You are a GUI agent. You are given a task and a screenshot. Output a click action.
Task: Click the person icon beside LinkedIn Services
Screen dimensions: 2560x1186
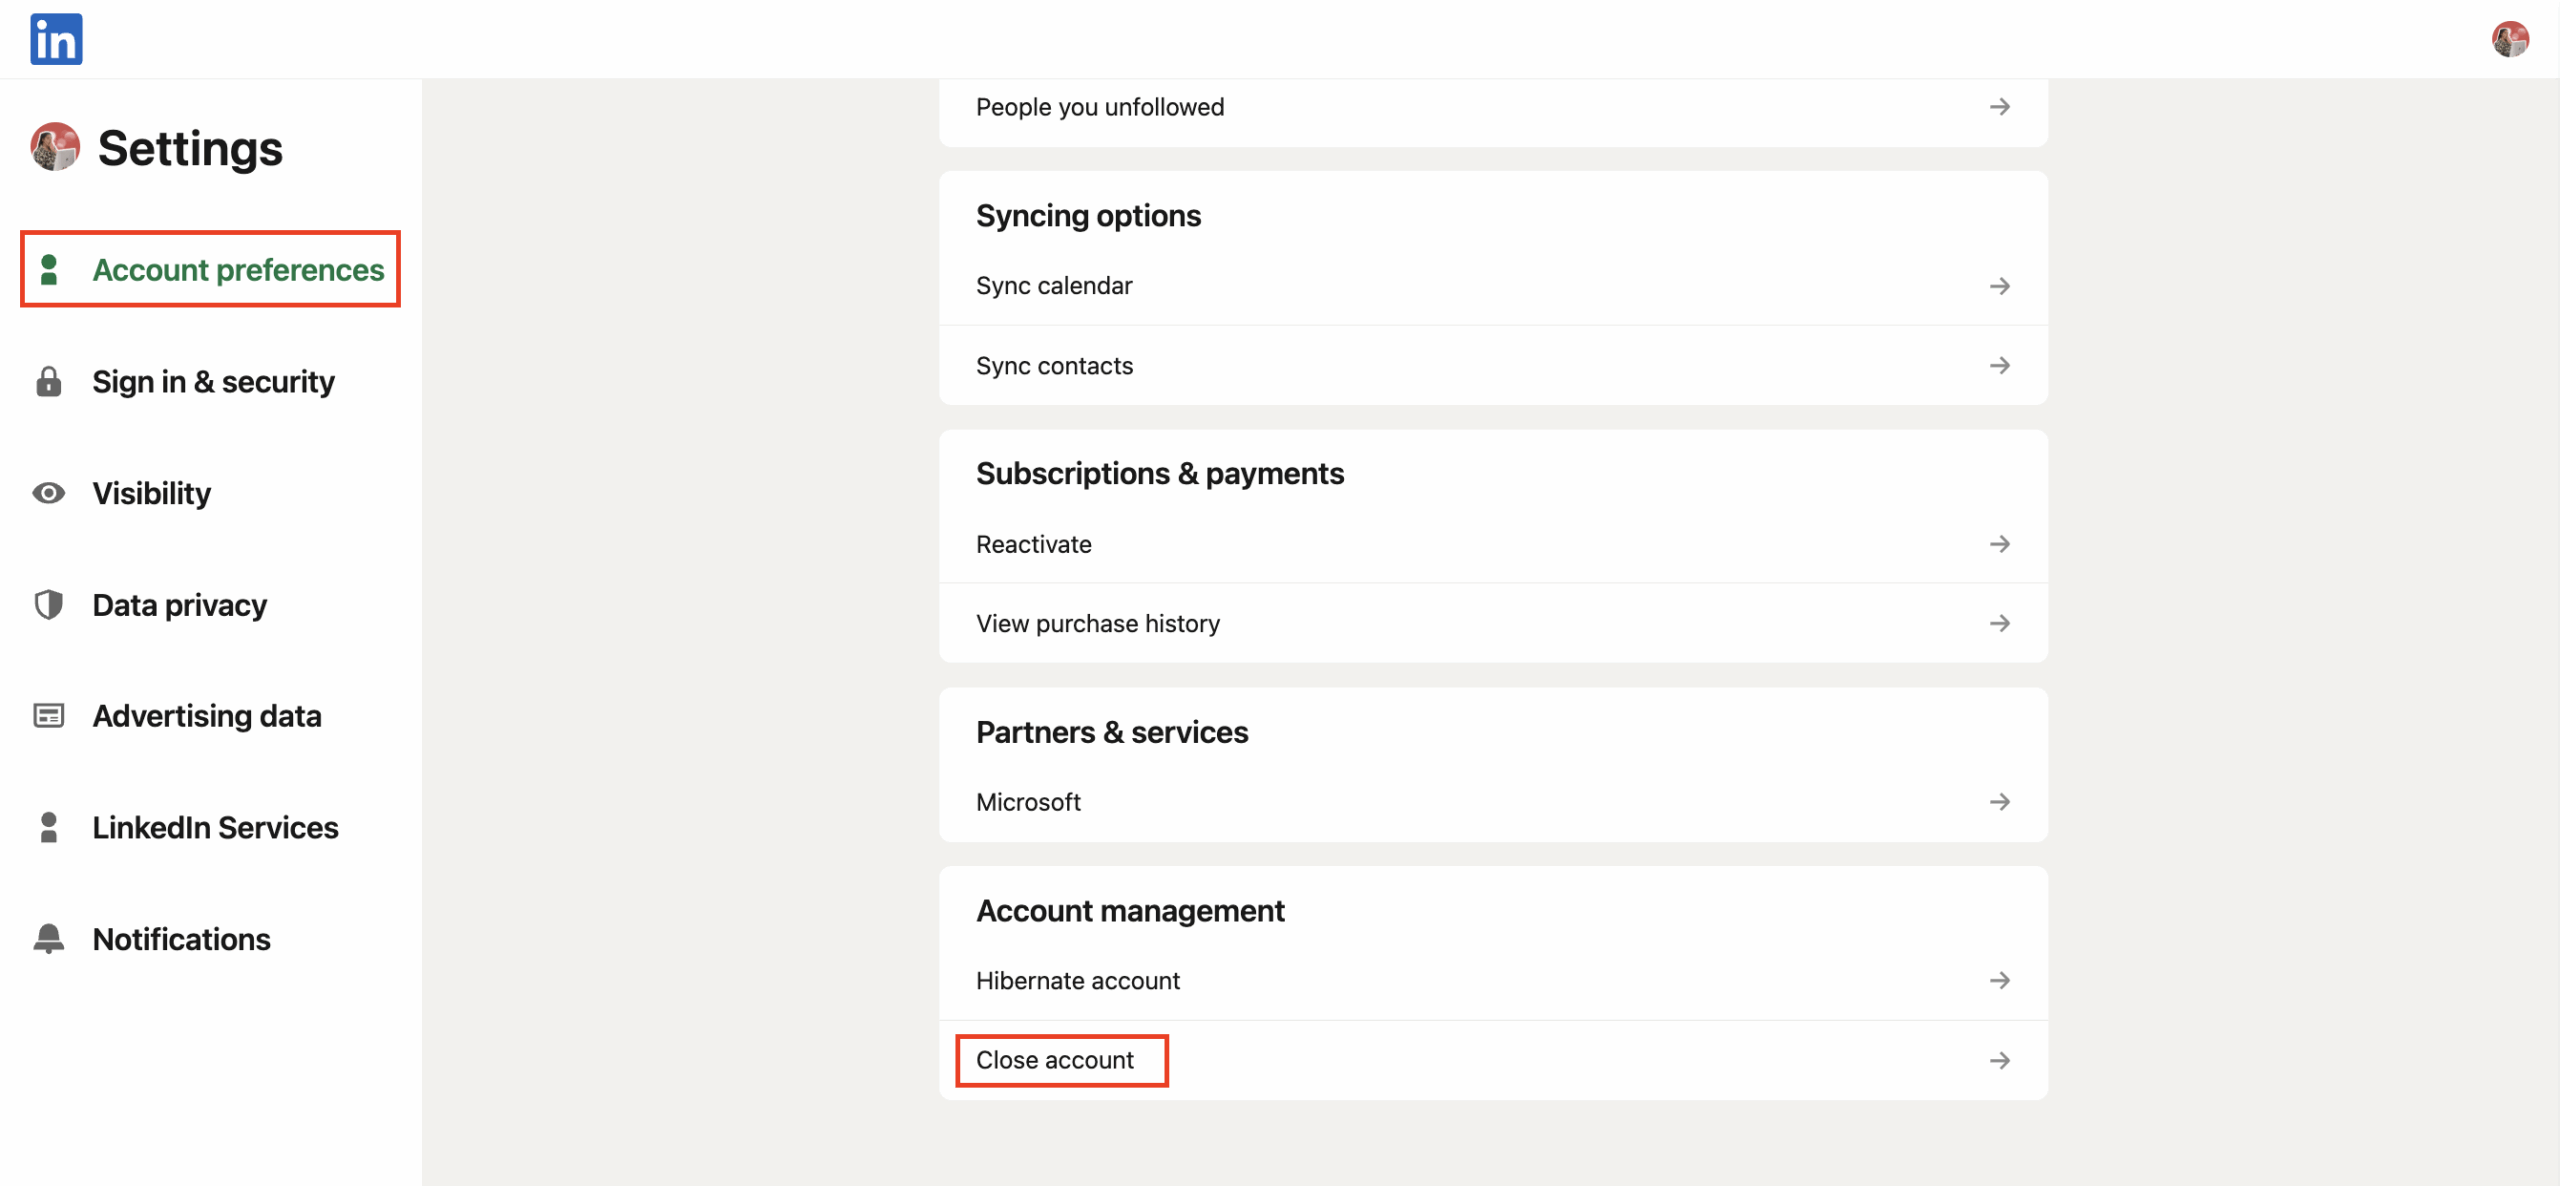(48, 828)
